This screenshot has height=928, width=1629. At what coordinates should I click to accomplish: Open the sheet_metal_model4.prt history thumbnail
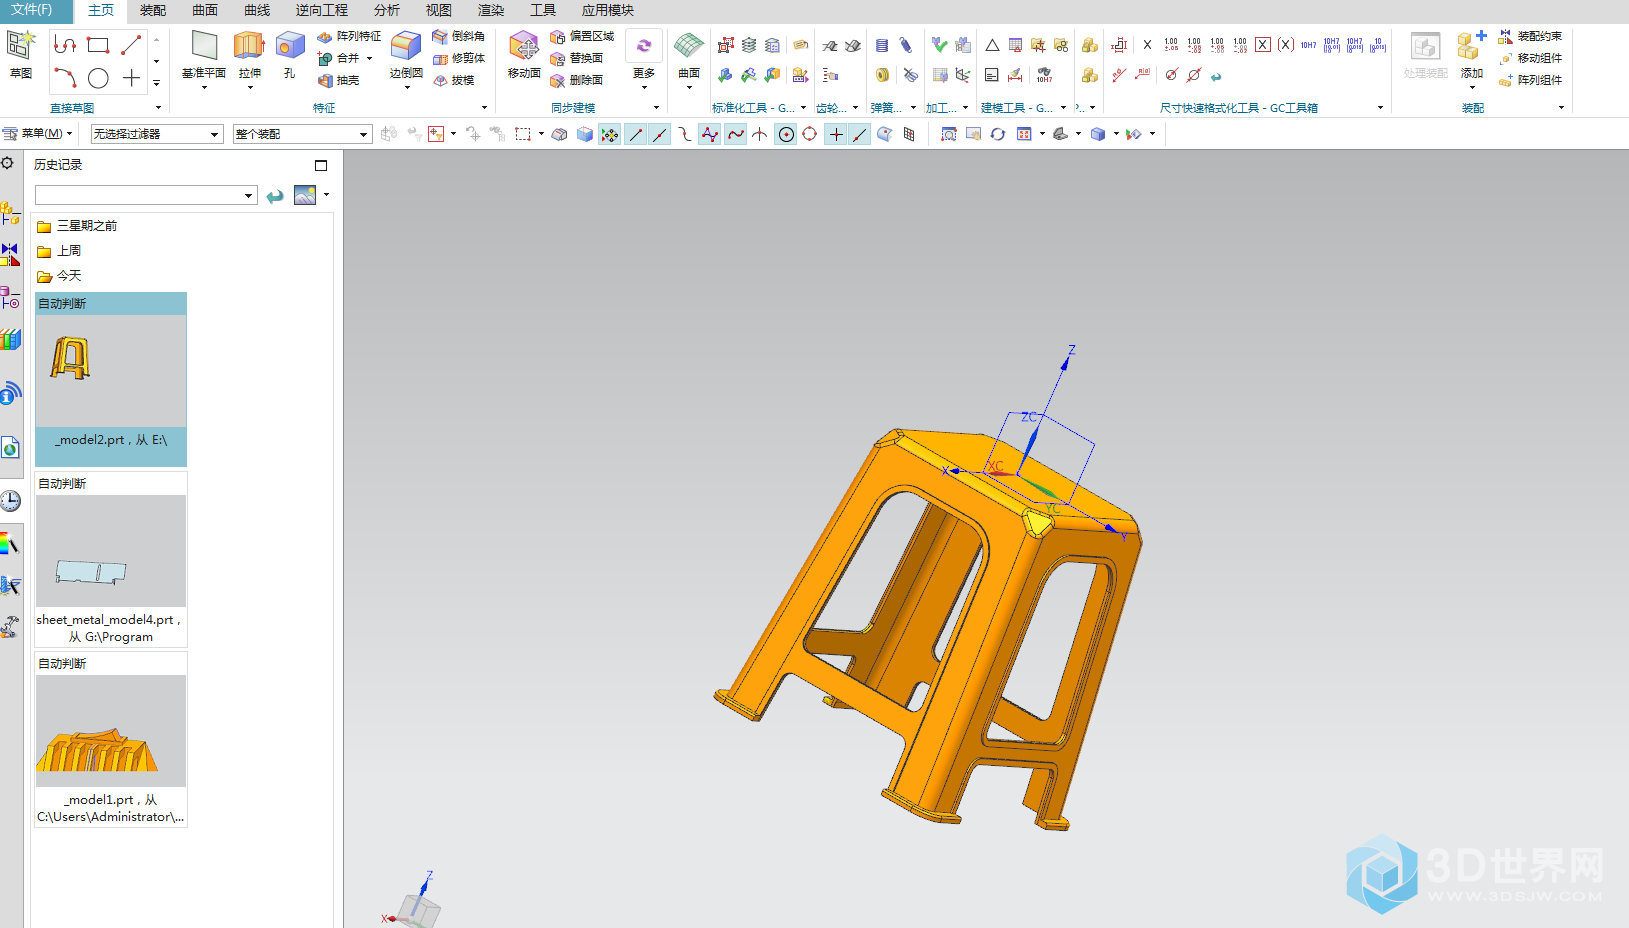(111, 559)
